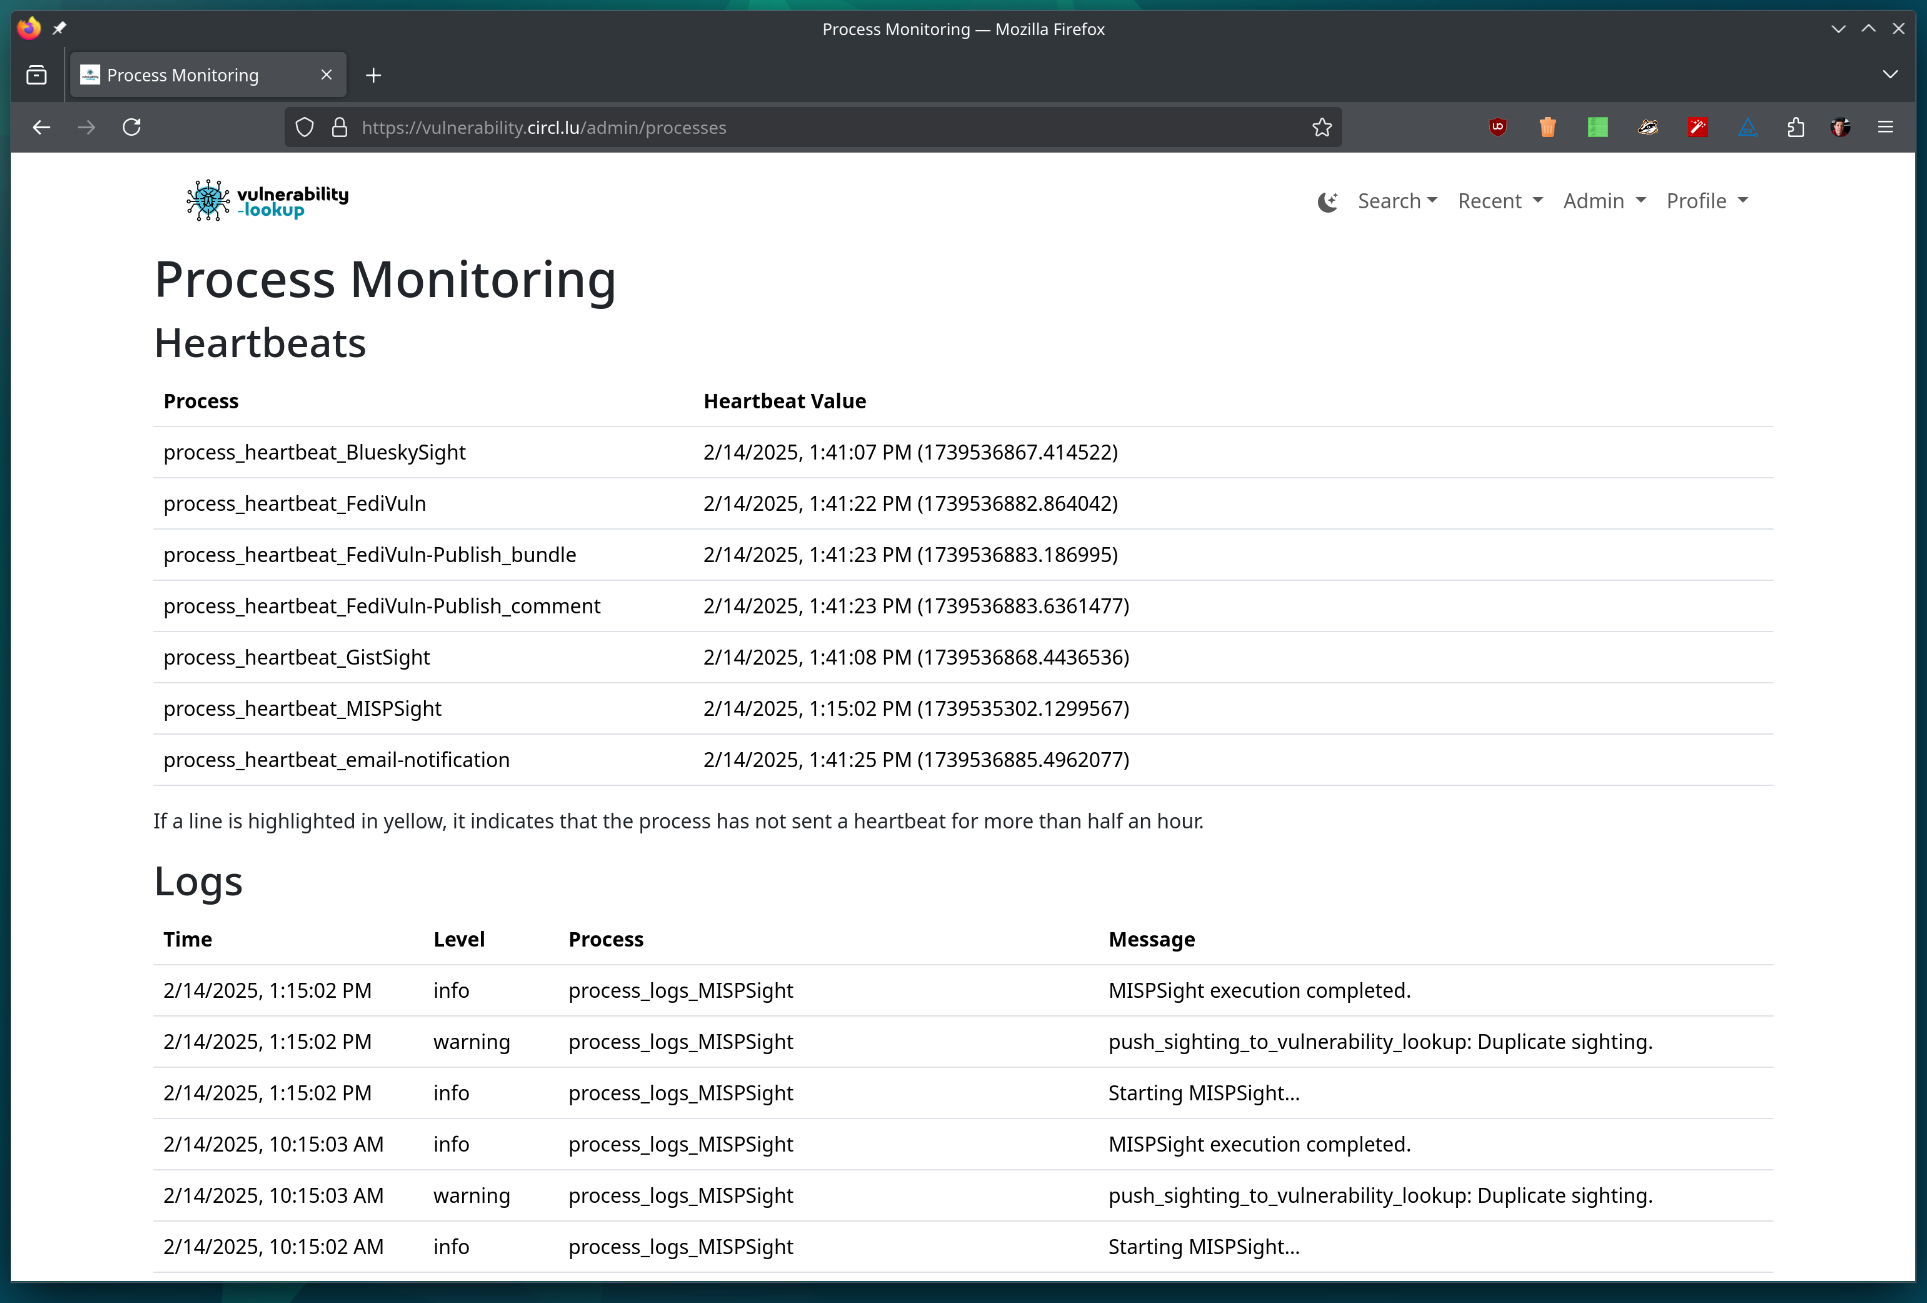Viewport: 1927px width, 1303px height.
Task: Open the Admin dropdown menu
Action: 1604,201
